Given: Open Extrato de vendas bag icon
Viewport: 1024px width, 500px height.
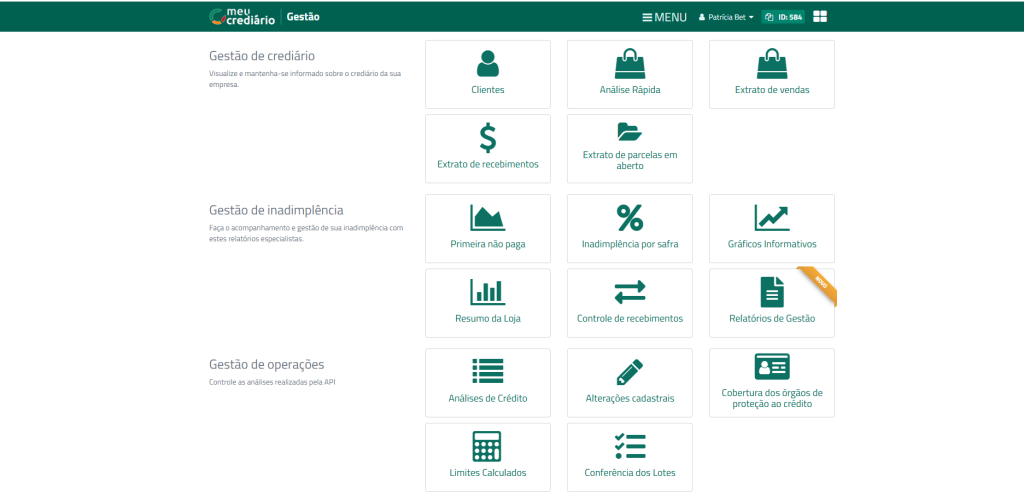Looking at the screenshot, I should point(771,64).
